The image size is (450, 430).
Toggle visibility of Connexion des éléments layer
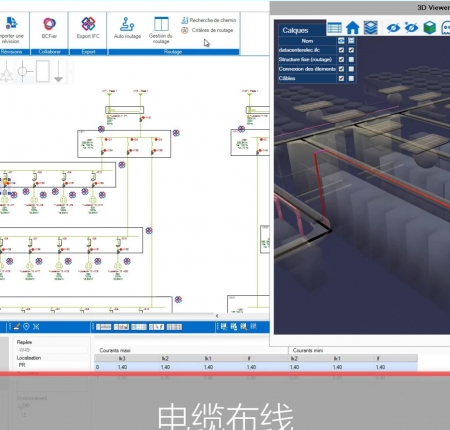341,69
